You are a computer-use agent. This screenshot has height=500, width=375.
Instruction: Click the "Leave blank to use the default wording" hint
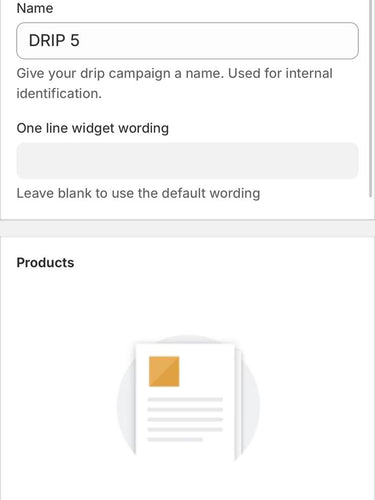tap(138, 193)
